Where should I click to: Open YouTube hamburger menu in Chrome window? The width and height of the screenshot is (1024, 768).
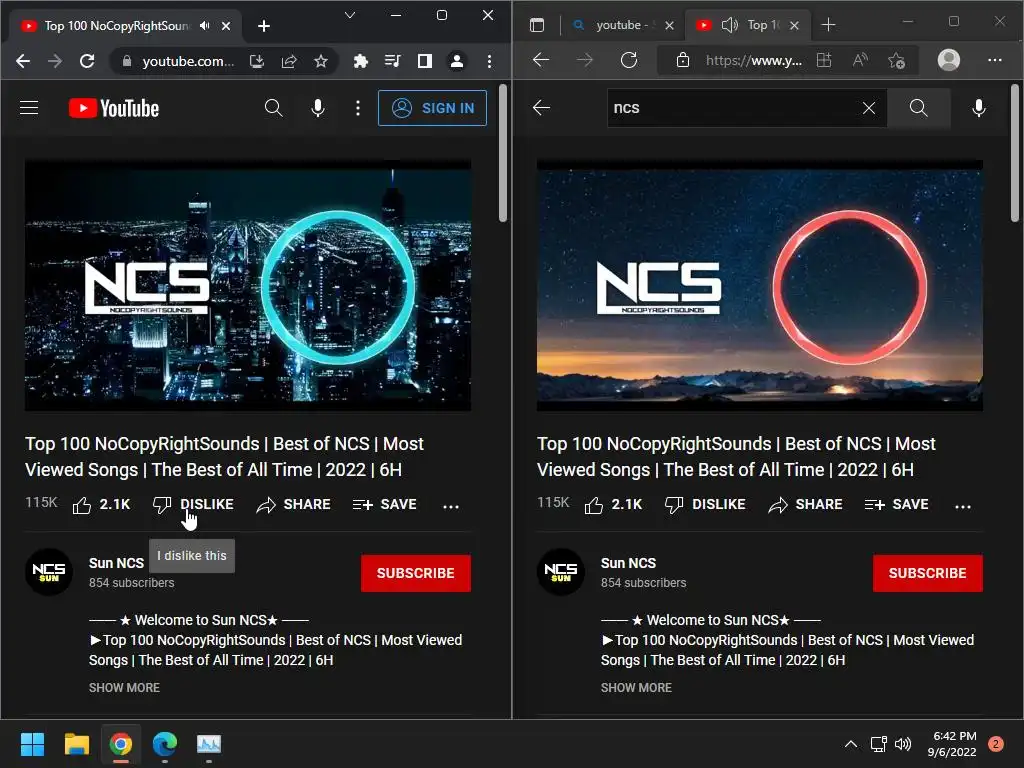(29, 108)
